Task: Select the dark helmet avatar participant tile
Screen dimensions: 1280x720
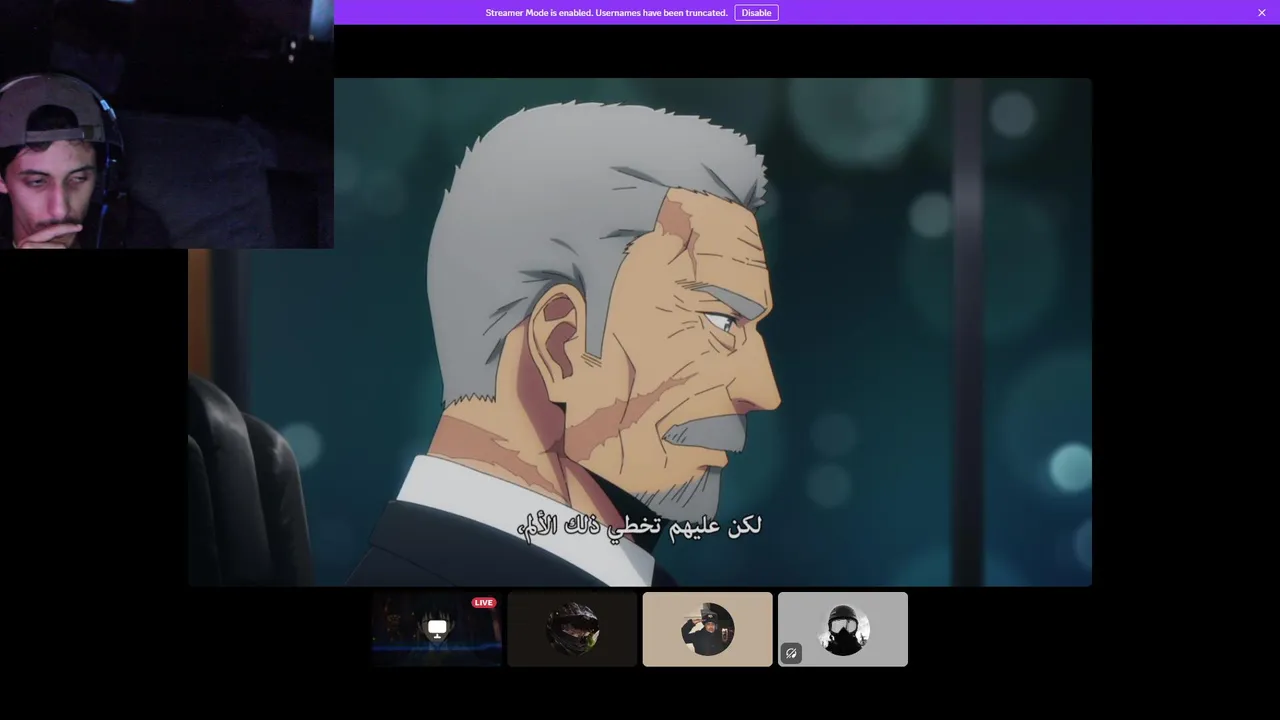Action: [x=572, y=629]
